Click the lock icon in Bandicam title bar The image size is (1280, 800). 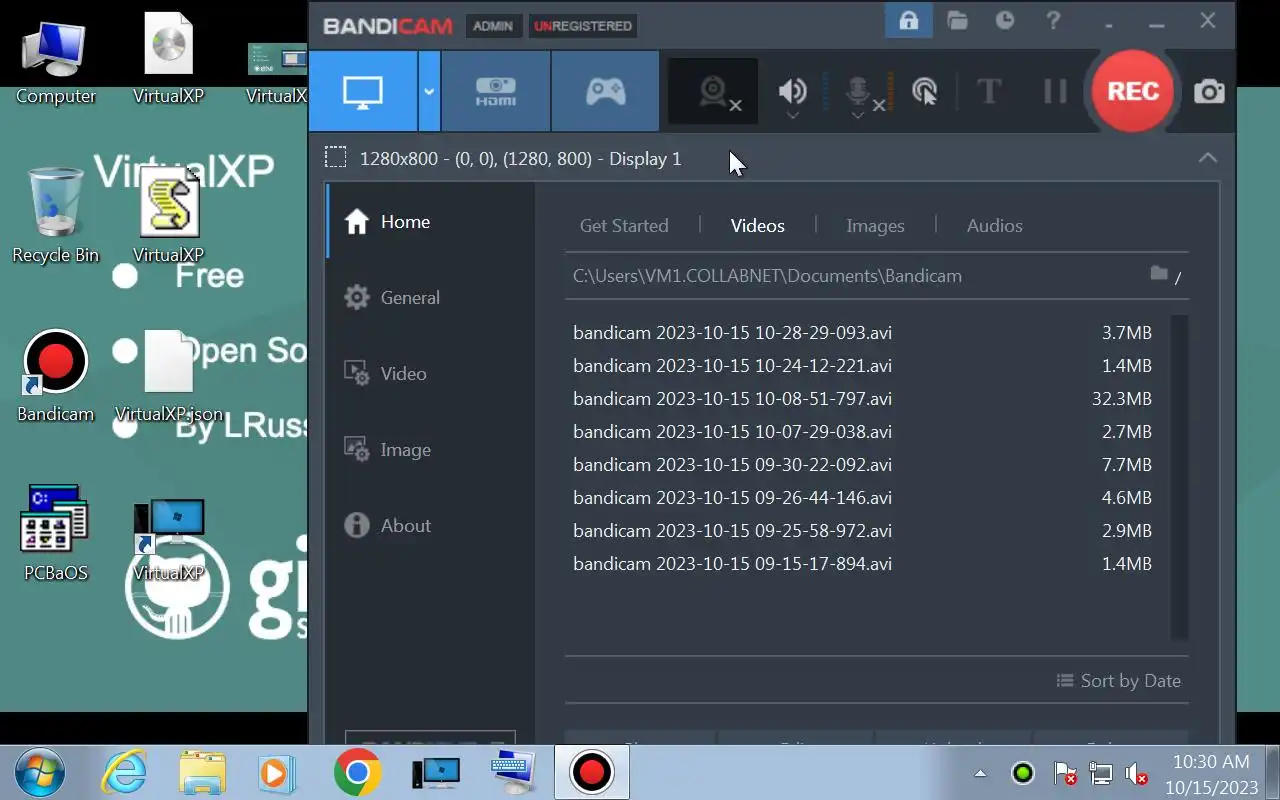pos(909,21)
